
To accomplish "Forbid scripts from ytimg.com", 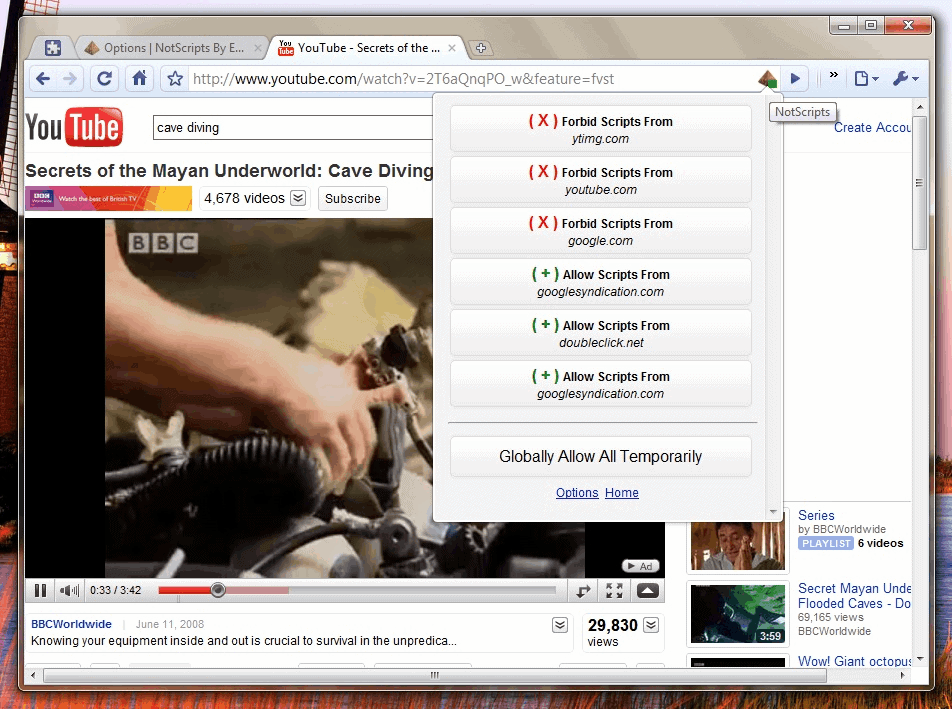I will [x=600, y=129].
